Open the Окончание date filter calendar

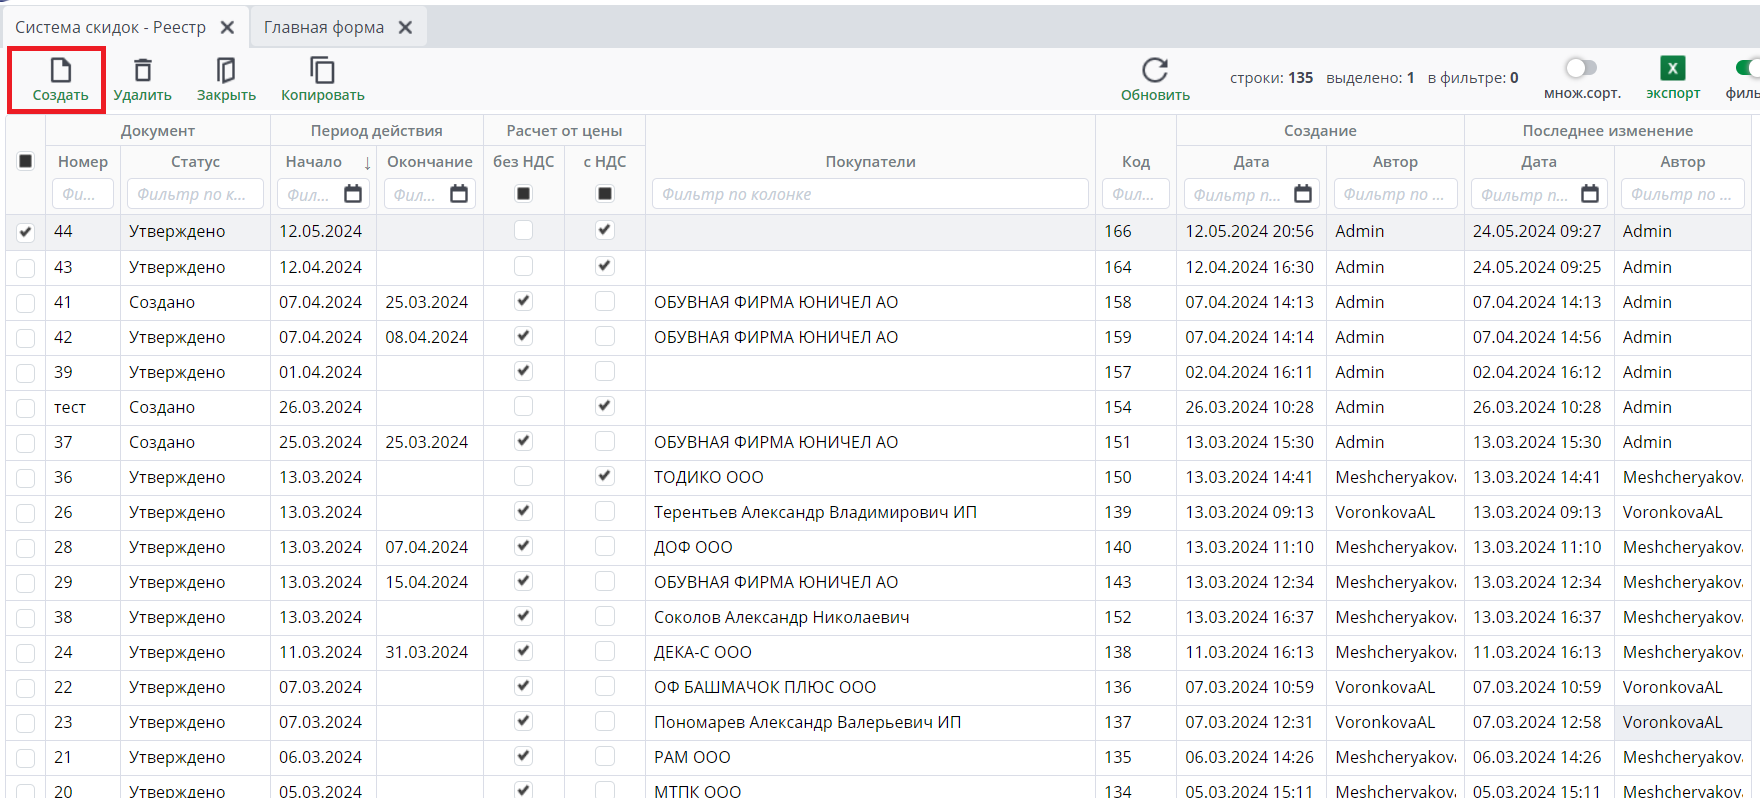coord(459,194)
